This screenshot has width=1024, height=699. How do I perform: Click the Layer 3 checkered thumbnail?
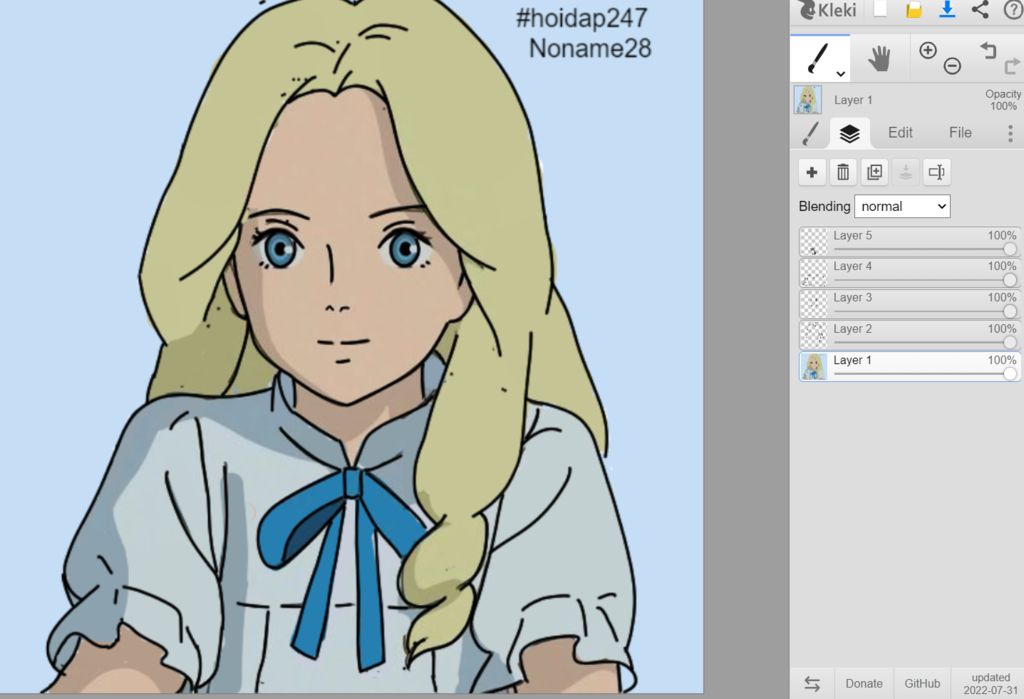pos(814,304)
